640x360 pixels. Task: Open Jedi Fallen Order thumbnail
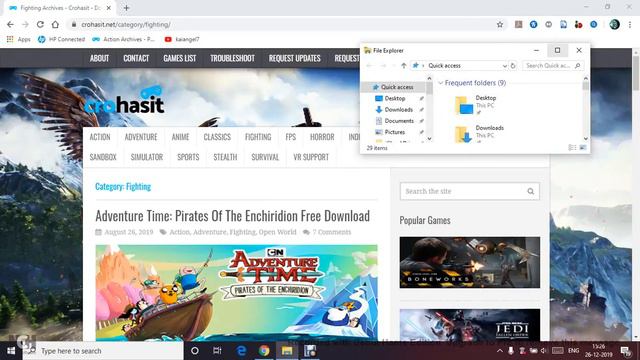coord(469,325)
